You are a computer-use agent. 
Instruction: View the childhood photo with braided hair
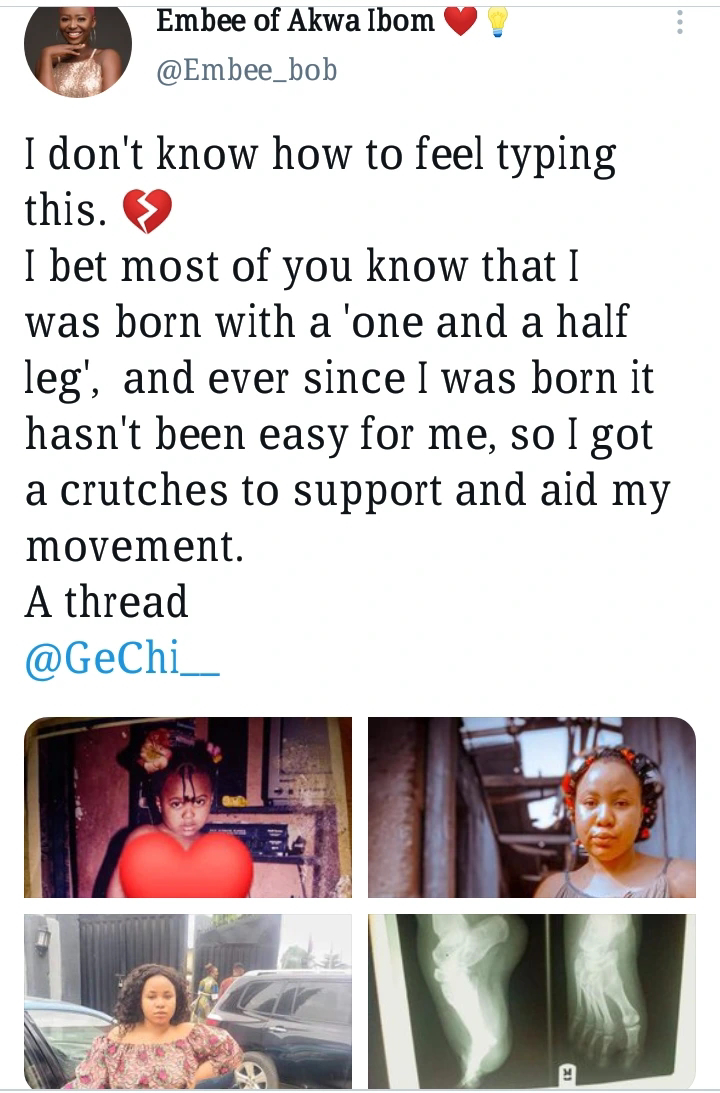187,807
